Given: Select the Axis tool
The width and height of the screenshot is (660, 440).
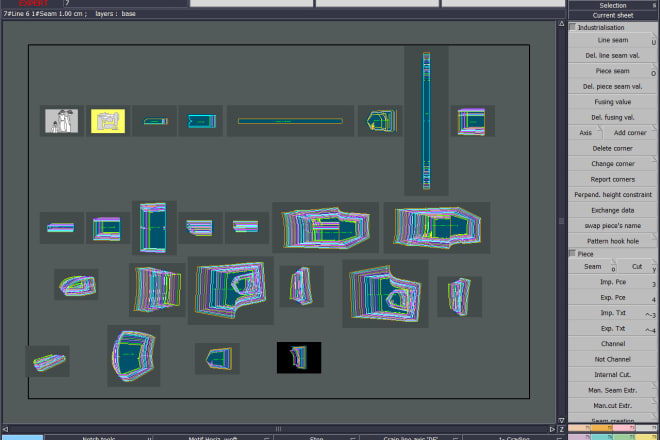Looking at the screenshot, I should 585,133.
